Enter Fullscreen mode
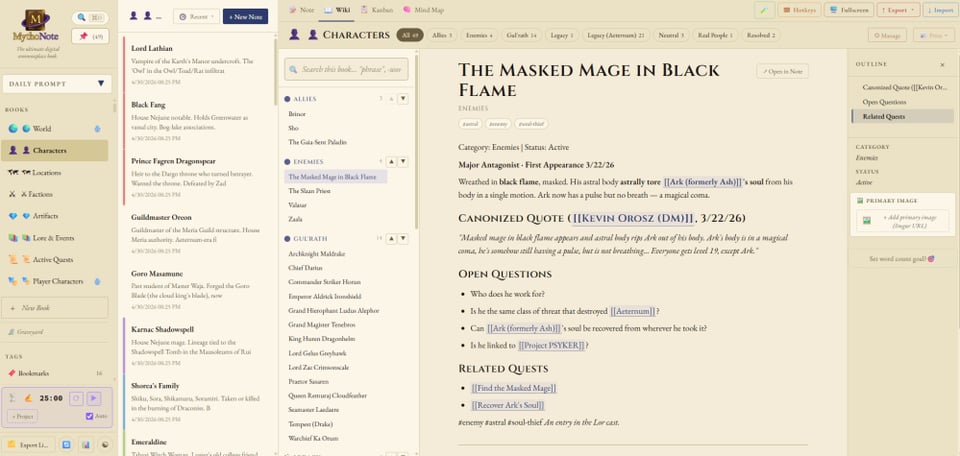Image resolution: width=960 pixels, height=456 pixels. [x=849, y=10]
